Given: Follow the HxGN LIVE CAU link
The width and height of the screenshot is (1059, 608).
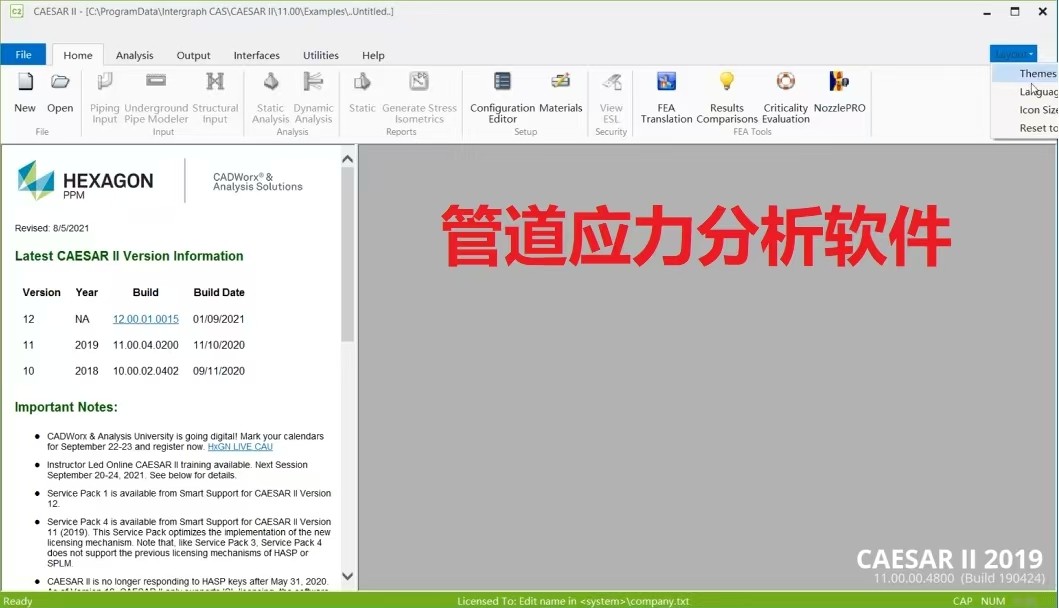Looking at the screenshot, I should (x=240, y=447).
